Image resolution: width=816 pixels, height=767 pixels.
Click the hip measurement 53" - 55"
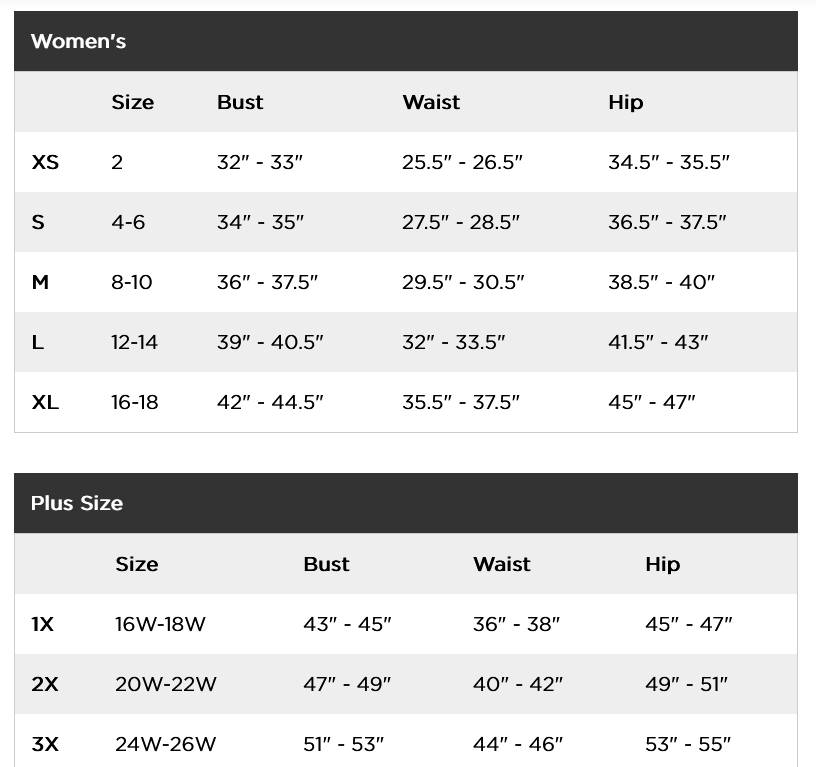point(688,744)
